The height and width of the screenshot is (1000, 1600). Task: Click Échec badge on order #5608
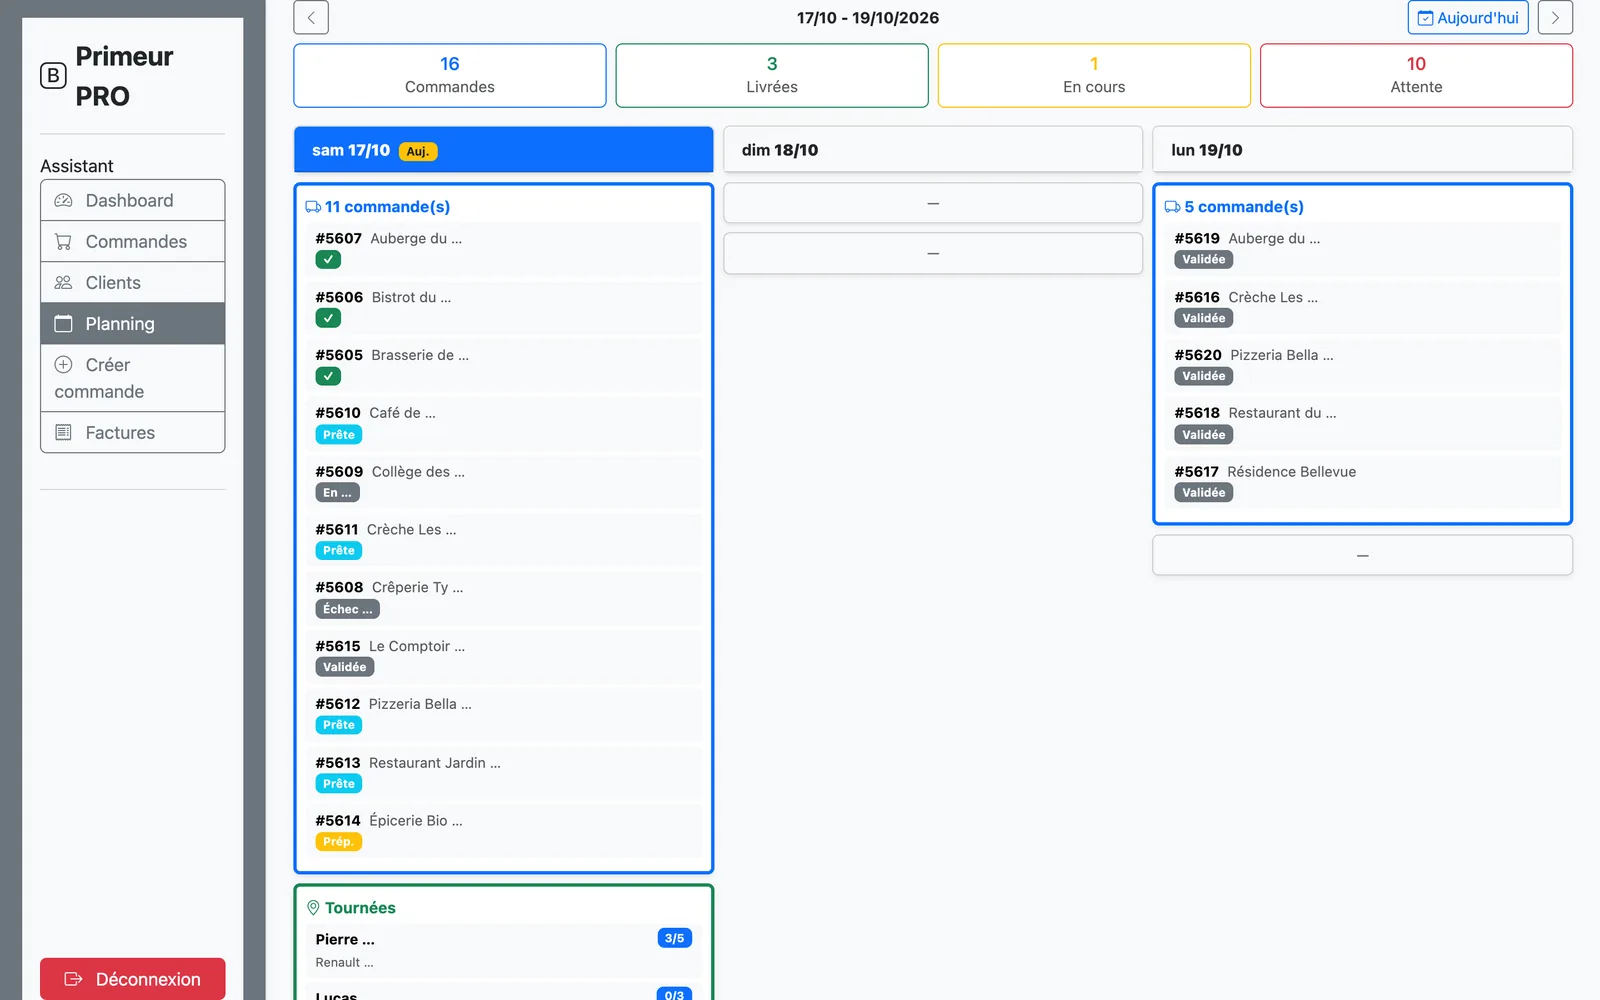pos(348,609)
